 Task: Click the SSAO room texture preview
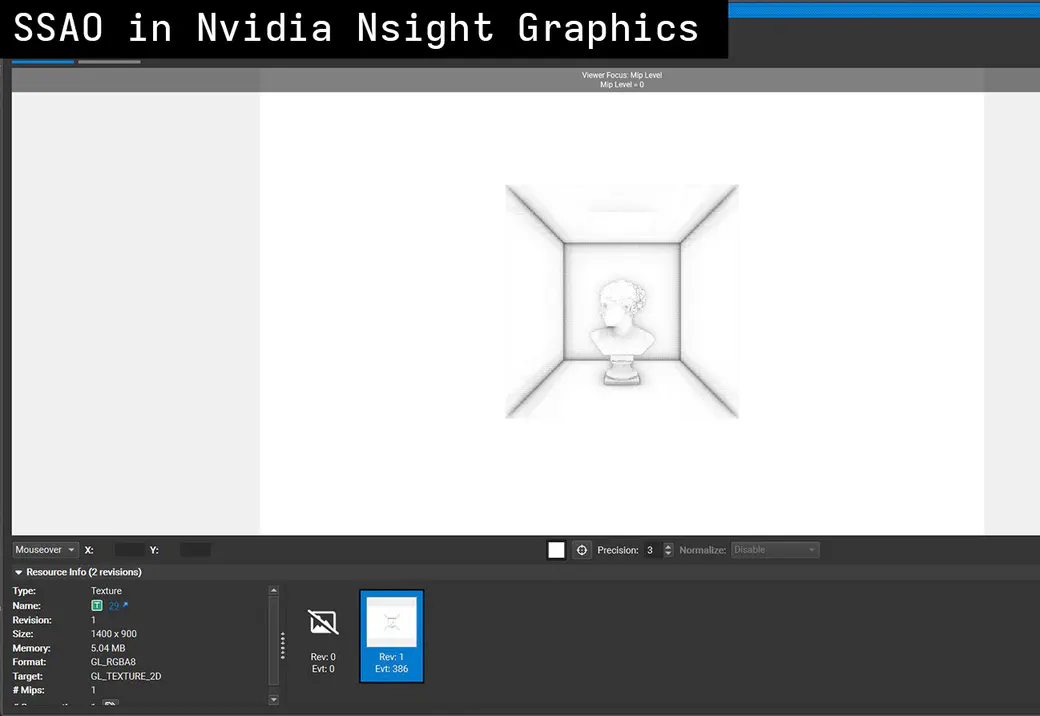click(x=621, y=302)
